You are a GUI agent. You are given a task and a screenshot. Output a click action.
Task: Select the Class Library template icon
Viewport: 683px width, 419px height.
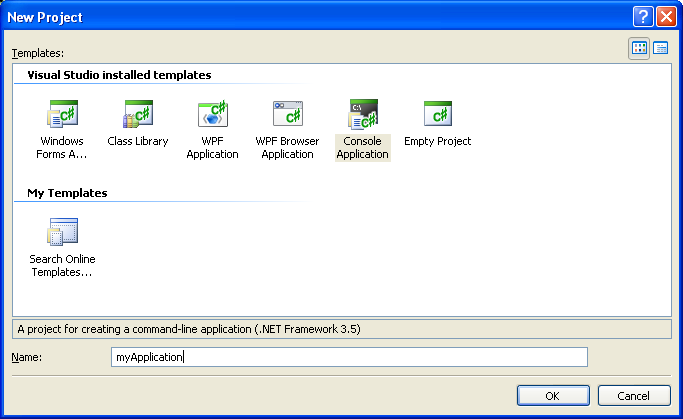click(x=138, y=114)
